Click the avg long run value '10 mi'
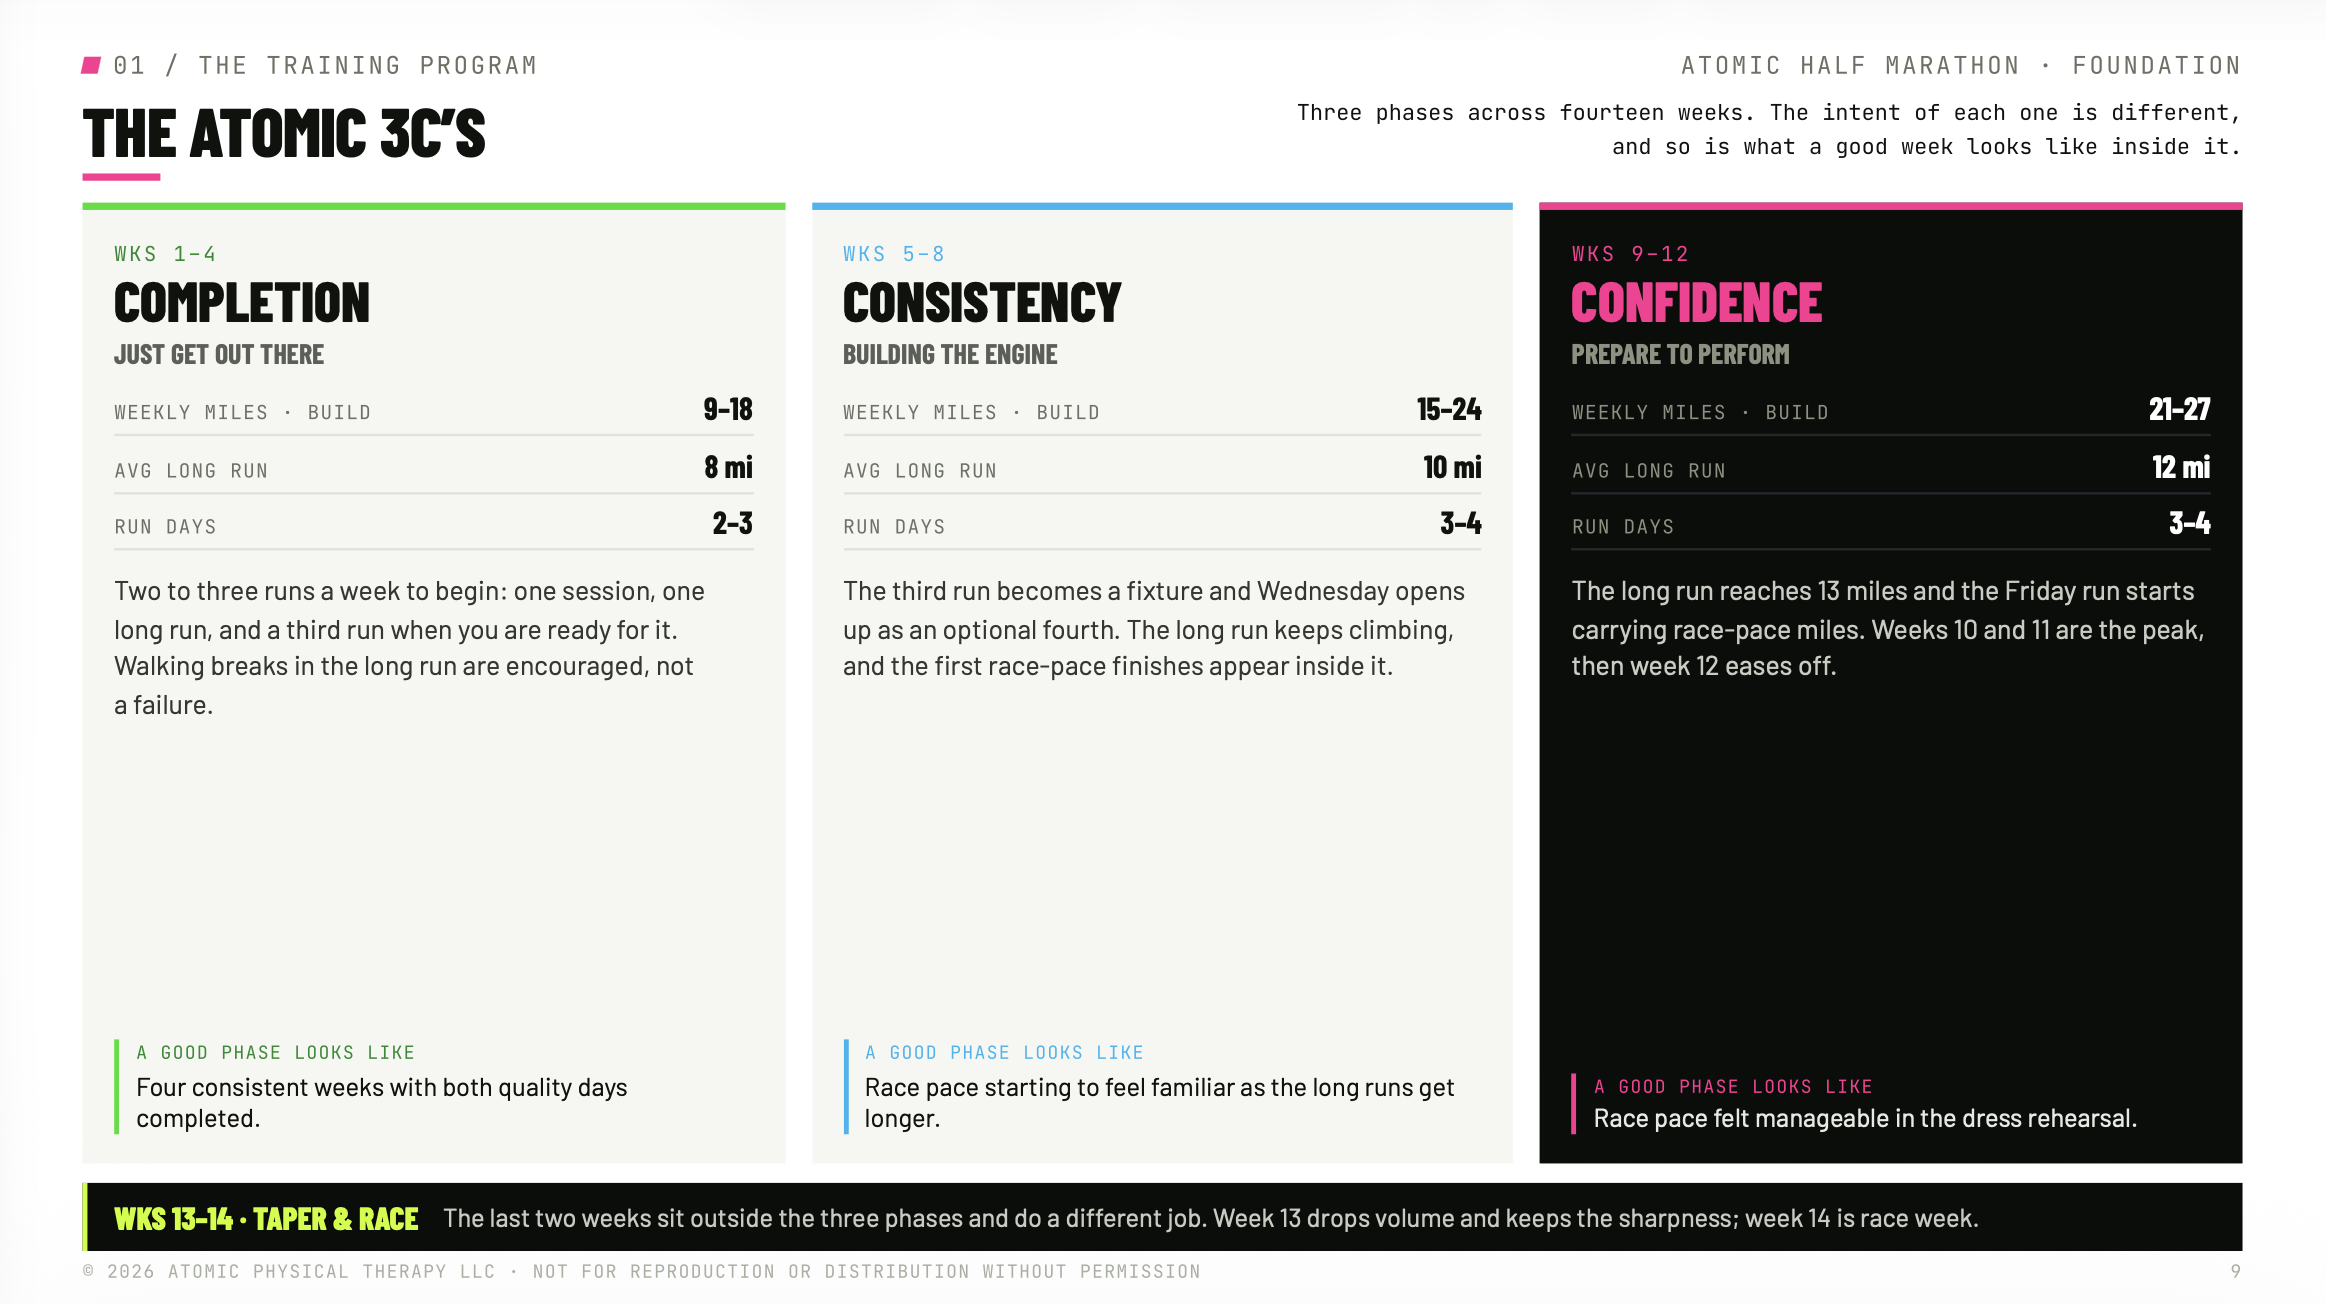2326x1304 pixels. tap(1452, 467)
